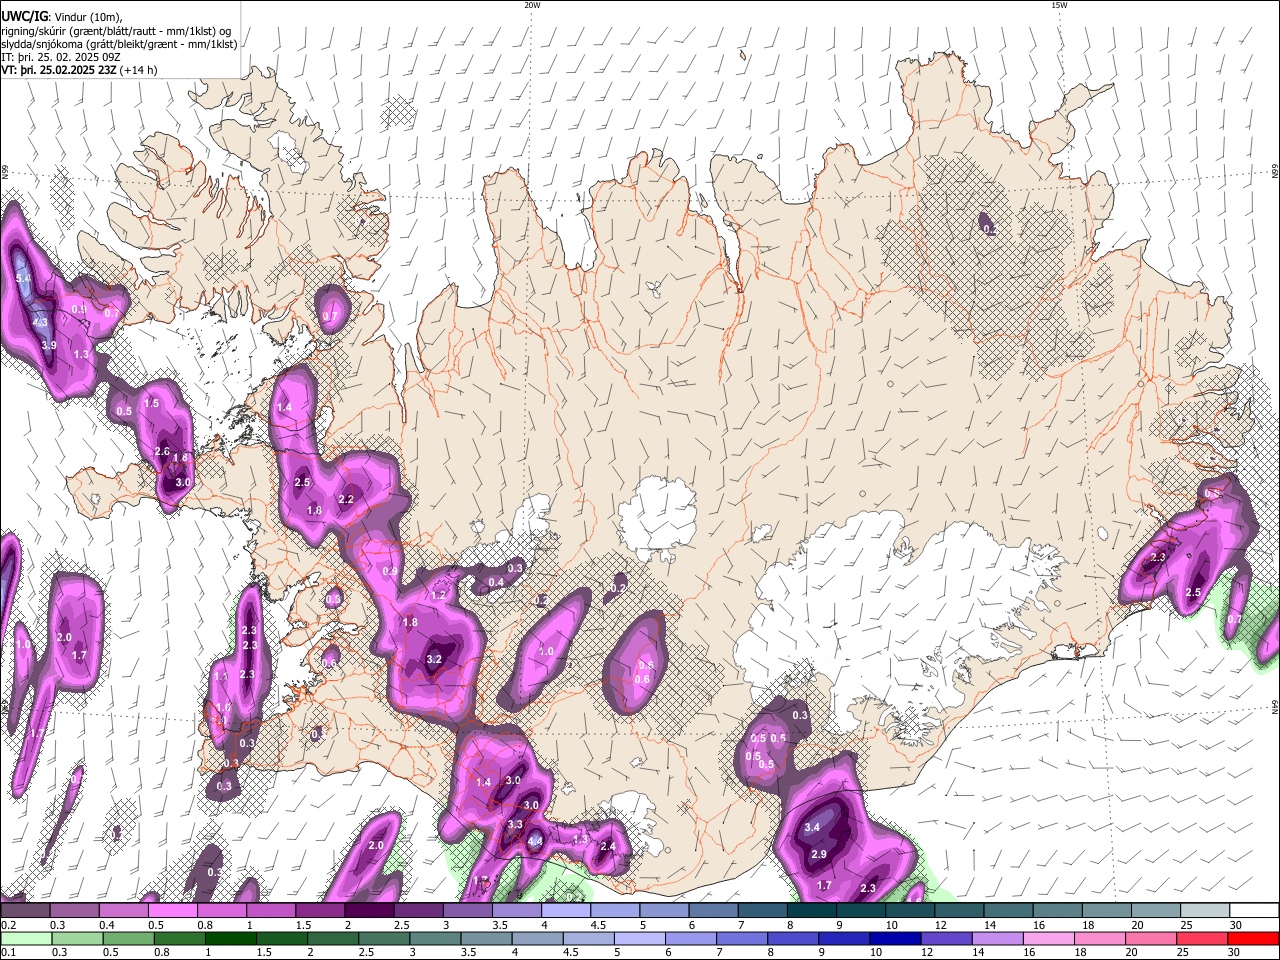Viewport: 1280px width, 960px height.
Task: Click the '2.4' precipitation value on the map
Action: (607, 847)
